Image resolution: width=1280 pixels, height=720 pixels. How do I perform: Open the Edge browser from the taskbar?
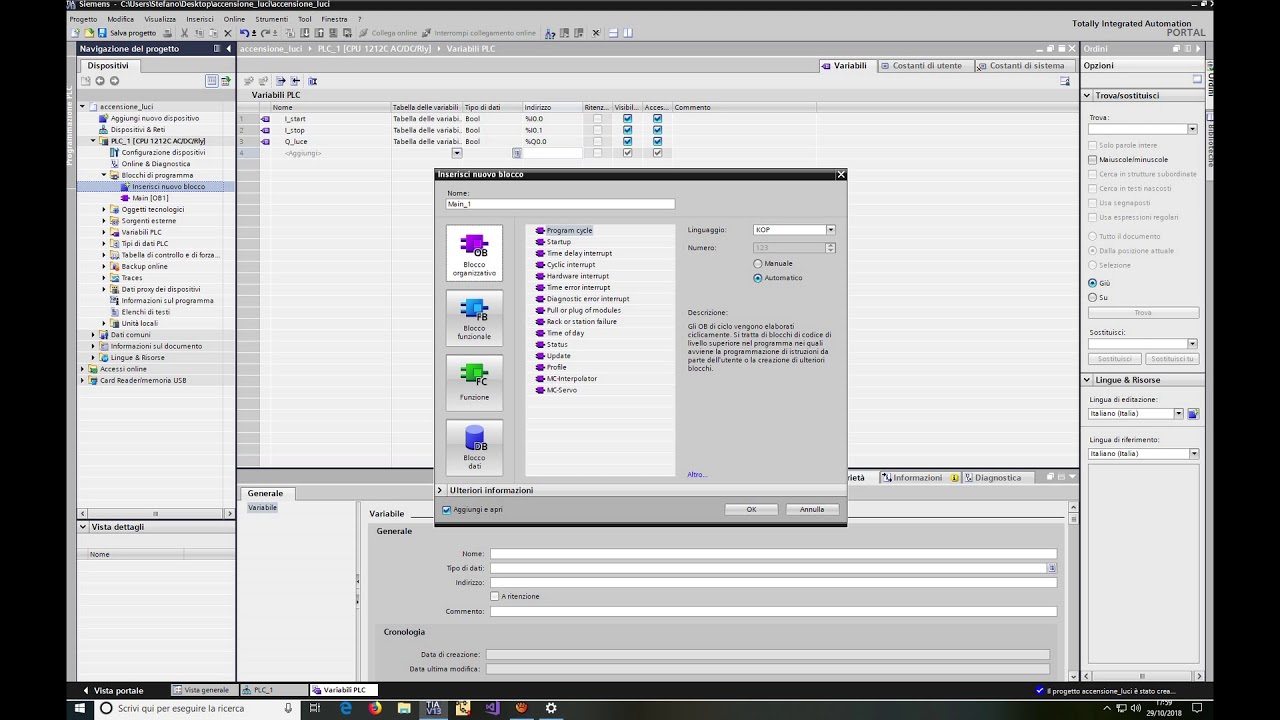(346, 708)
